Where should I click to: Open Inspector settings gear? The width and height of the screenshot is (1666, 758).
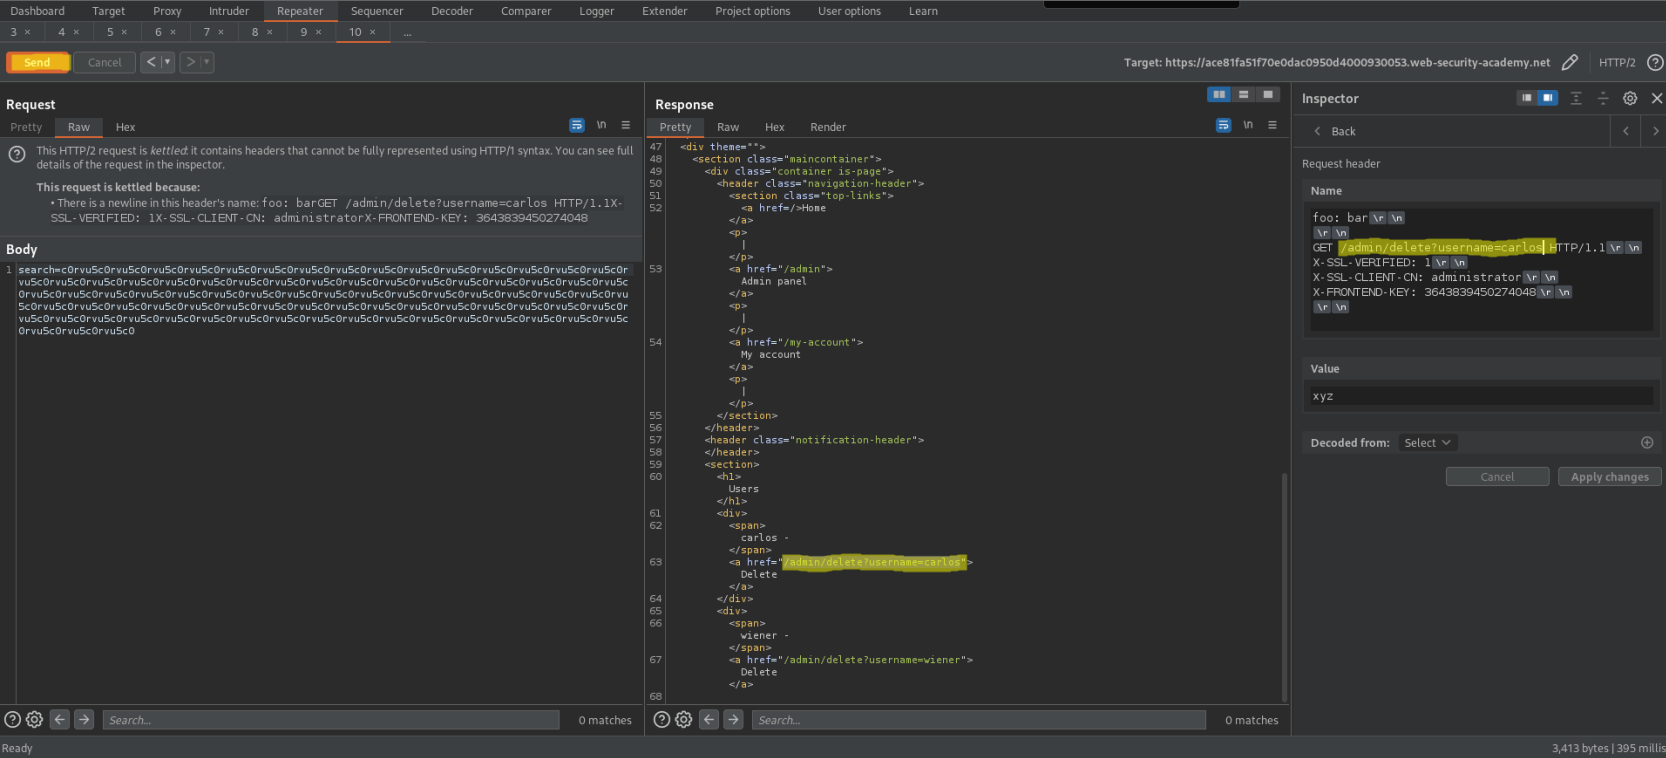point(1630,98)
